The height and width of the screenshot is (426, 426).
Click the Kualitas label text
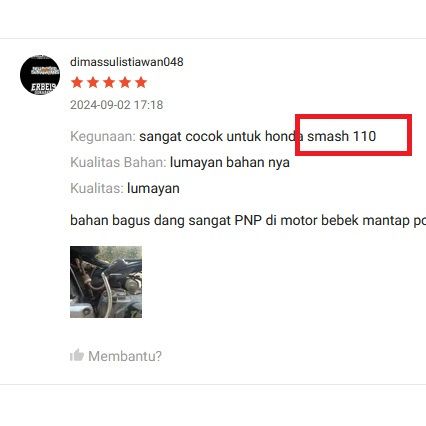(97, 188)
